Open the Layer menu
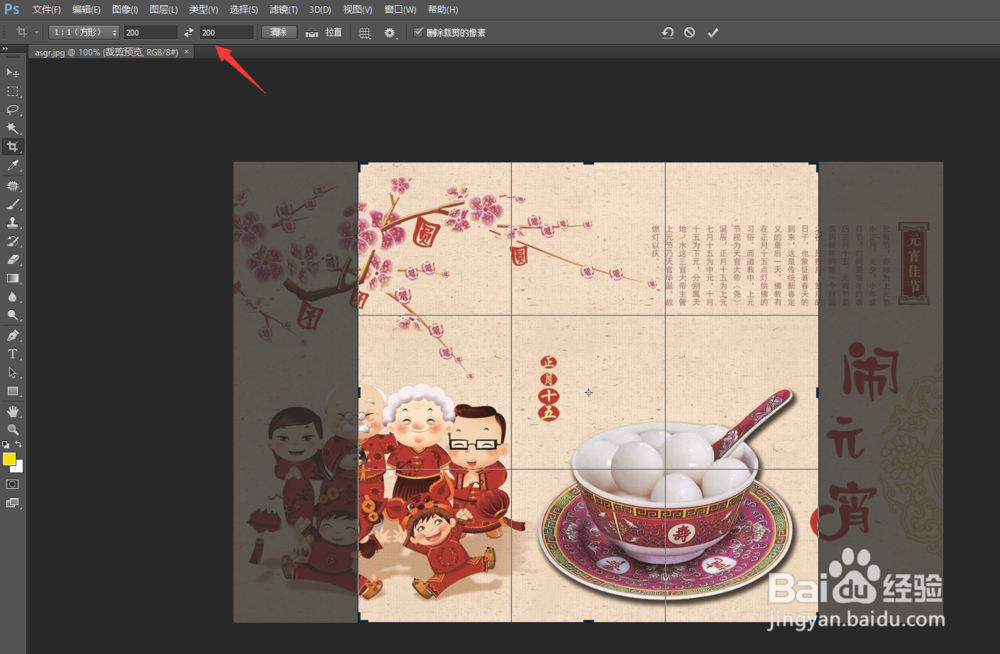This screenshot has height=654, width=1000. (164, 10)
